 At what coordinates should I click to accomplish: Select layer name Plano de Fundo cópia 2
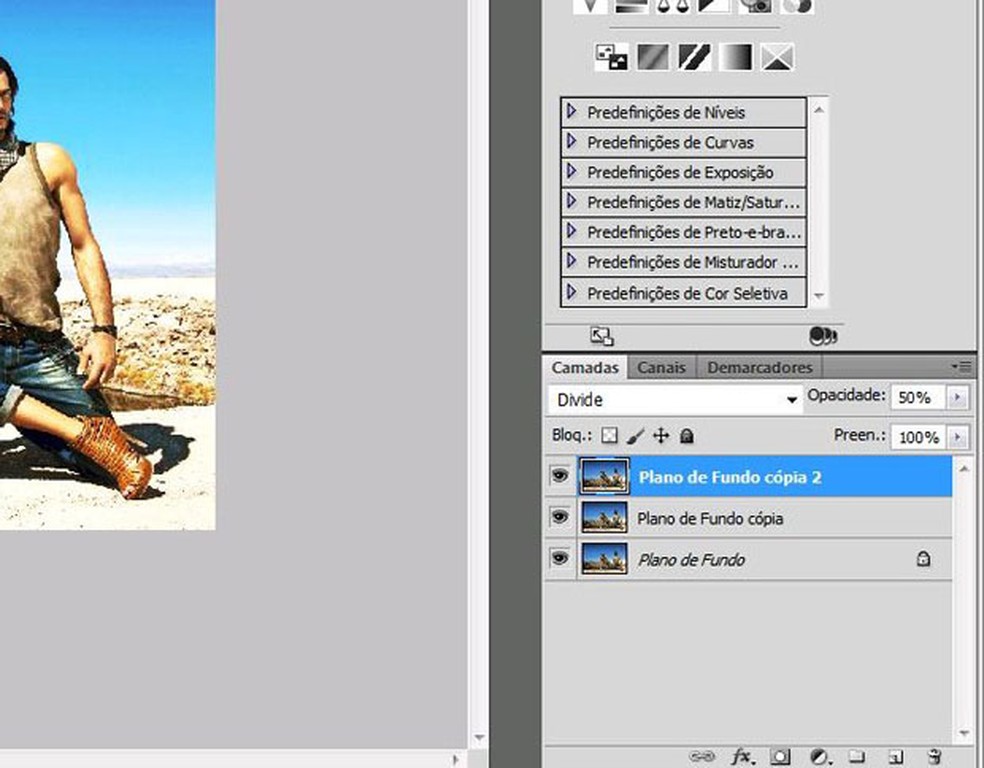[x=730, y=477]
